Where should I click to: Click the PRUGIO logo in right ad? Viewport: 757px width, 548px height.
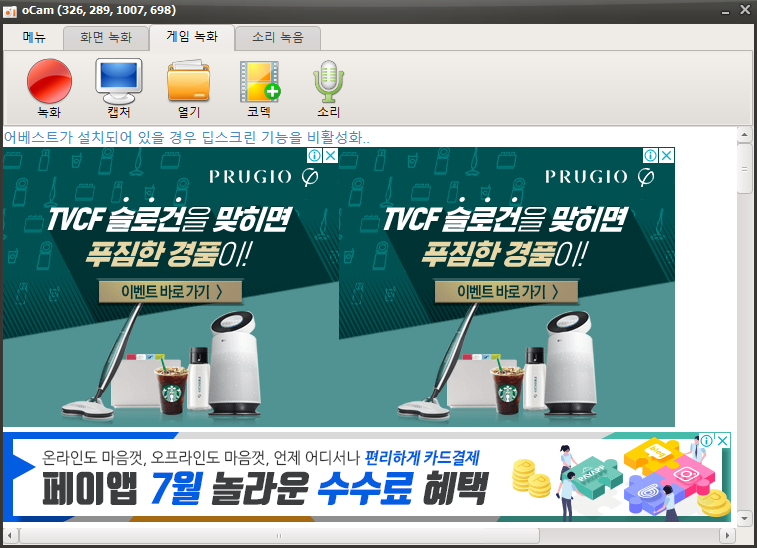600,177
